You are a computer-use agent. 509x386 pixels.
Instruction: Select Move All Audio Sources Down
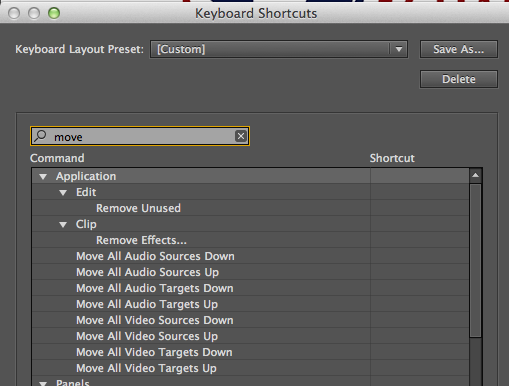coord(155,256)
